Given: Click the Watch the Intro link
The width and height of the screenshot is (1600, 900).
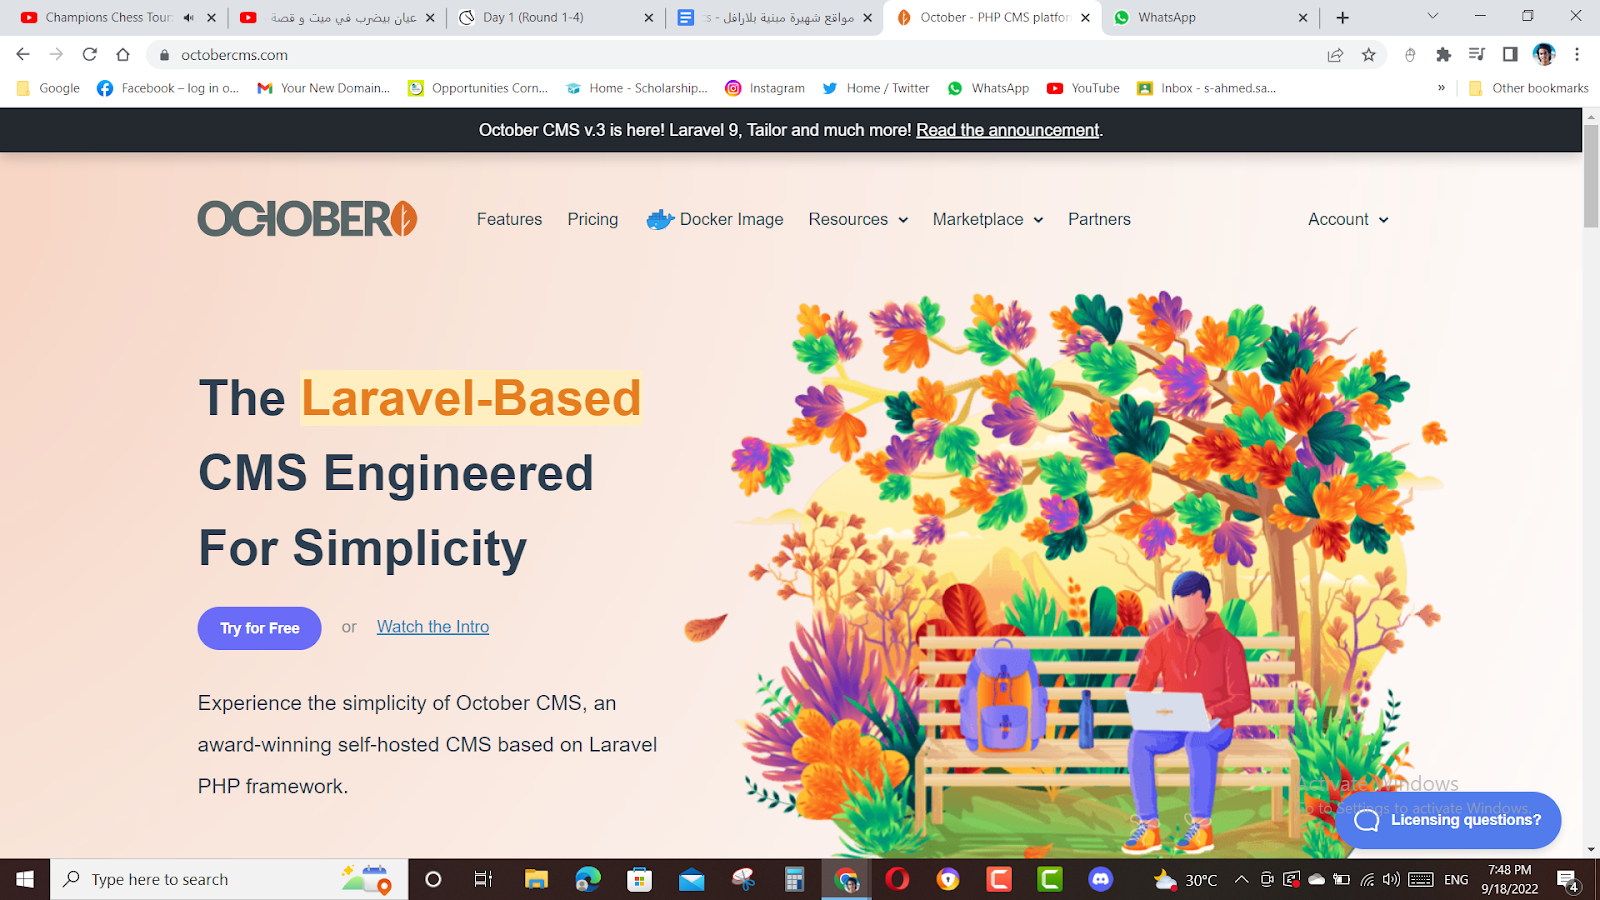Looking at the screenshot, I should click(433, 627).
